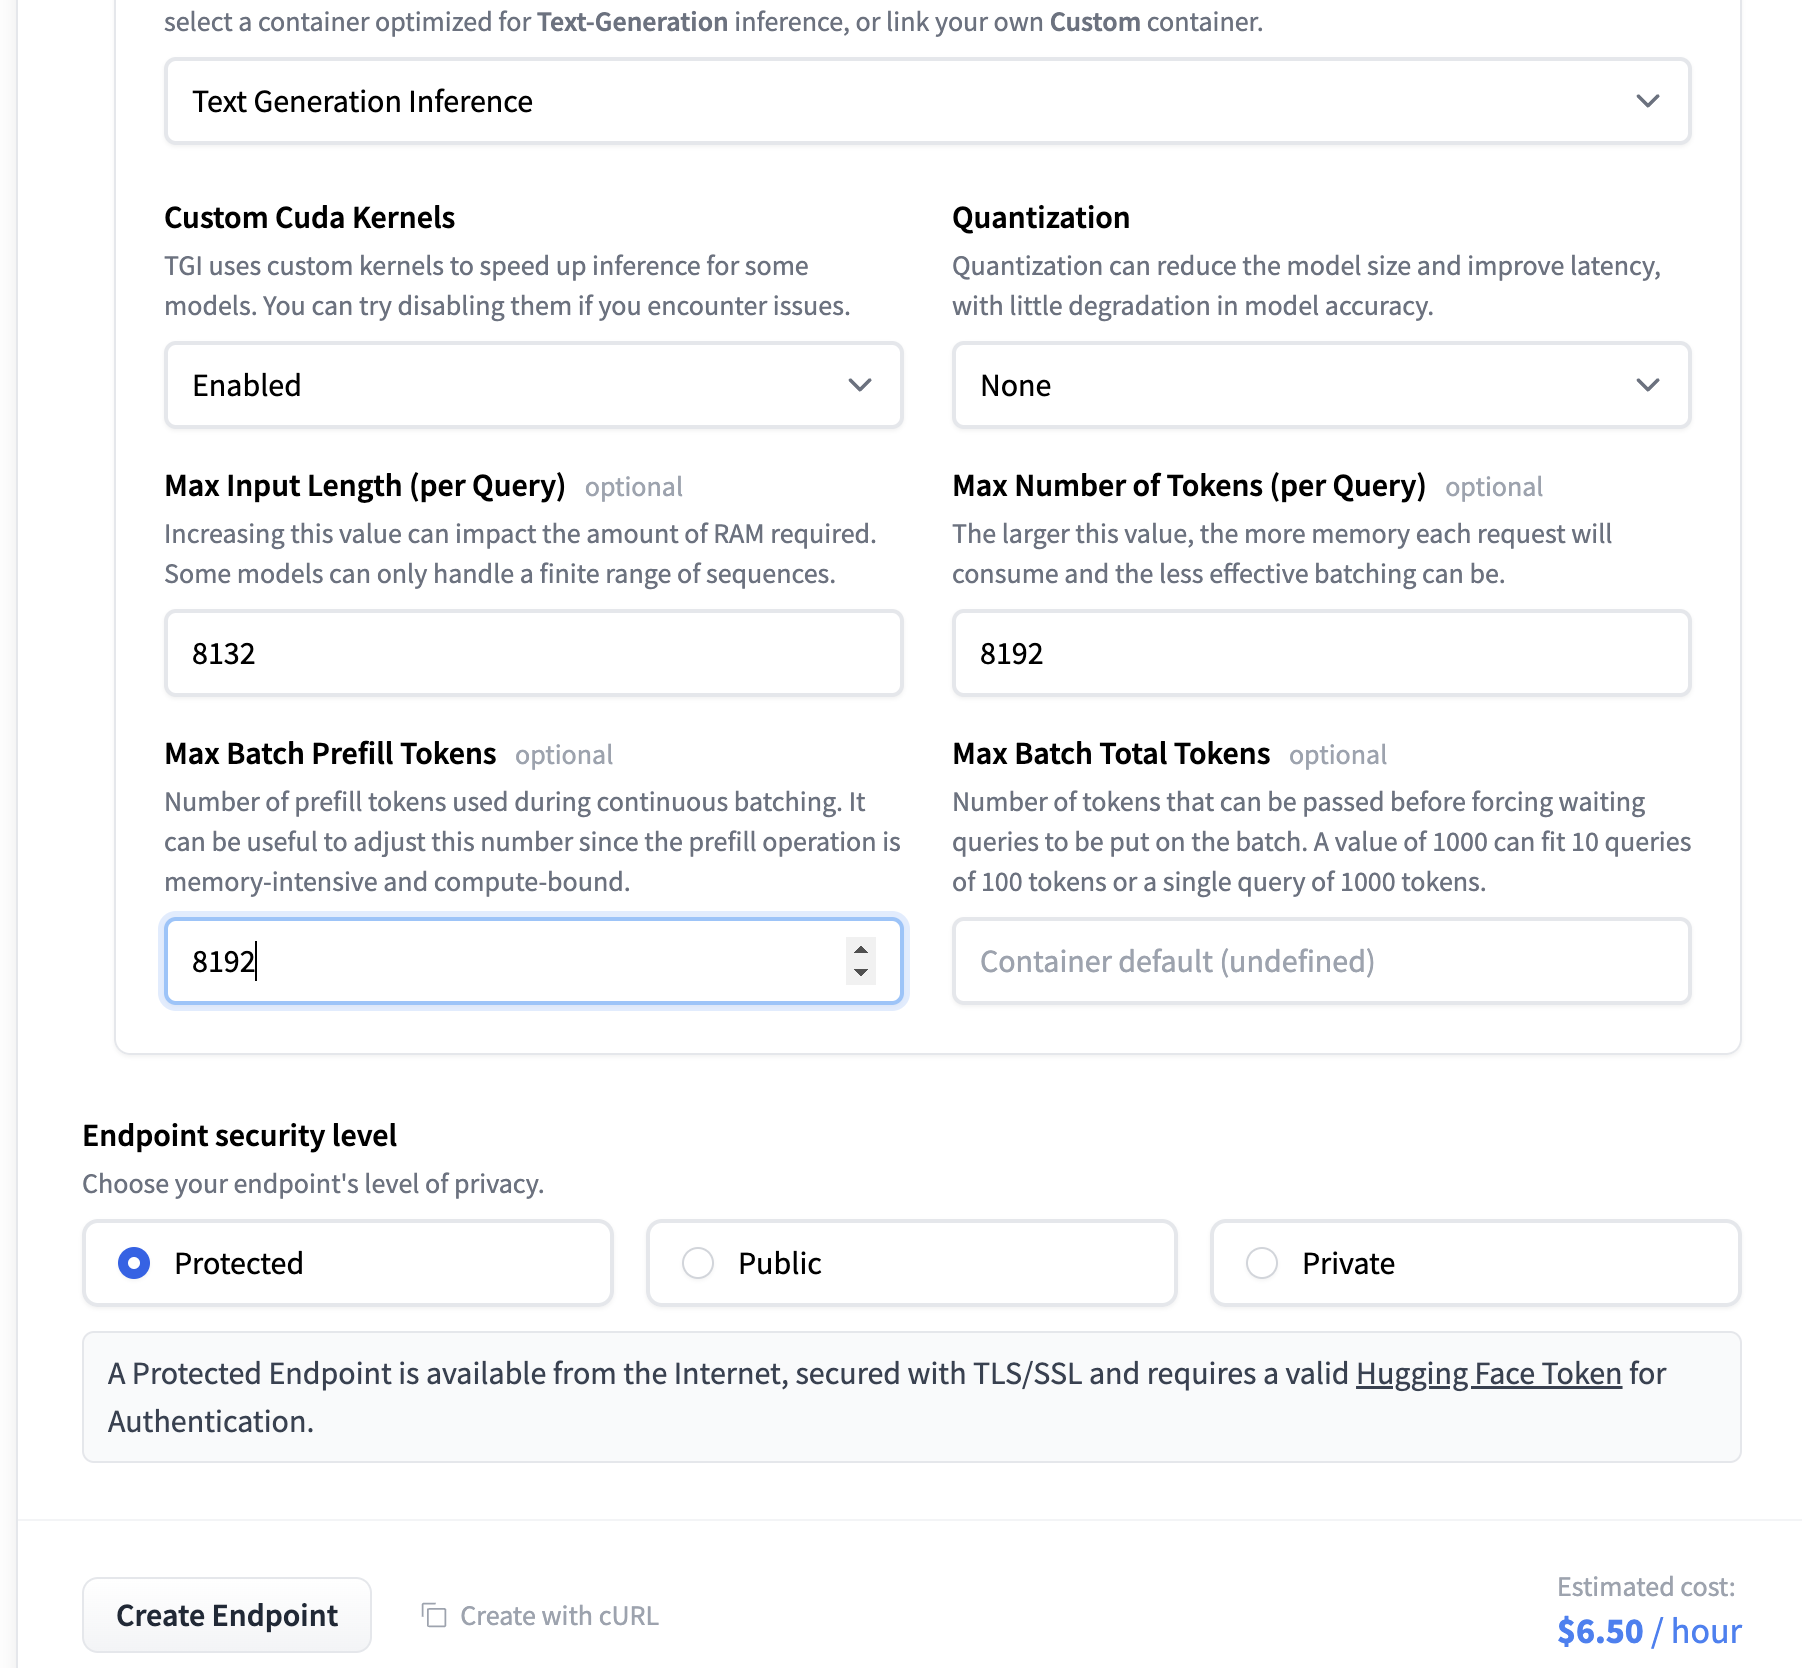Click the Max Number of Tokens field
The image size is (1802, 1668).
(1320, 653)
